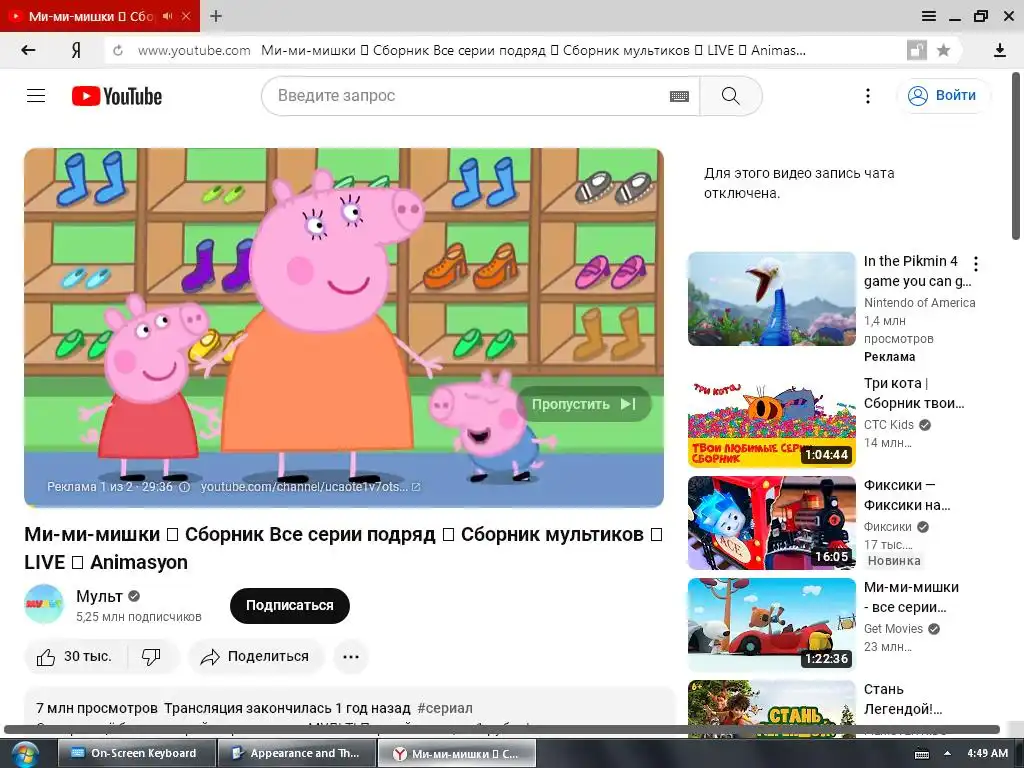The height and width of the screenshot is (768, 1024).
Task: Click Nintendo of America channel name
Action: [920, 302]
